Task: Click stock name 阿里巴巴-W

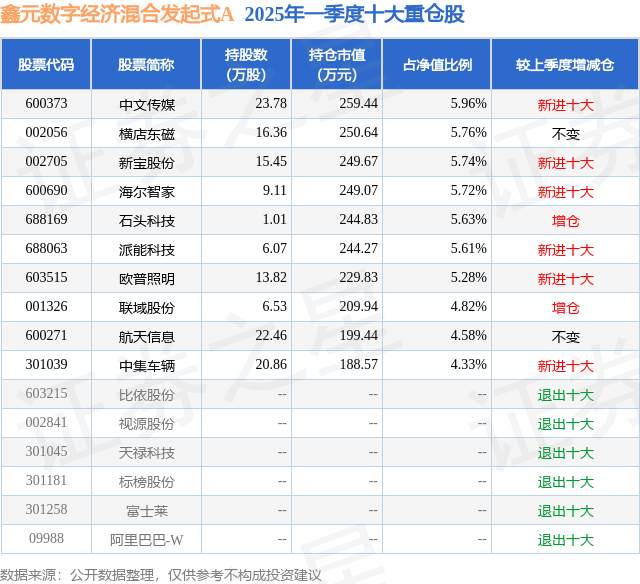Action: (x=147, y=540)
